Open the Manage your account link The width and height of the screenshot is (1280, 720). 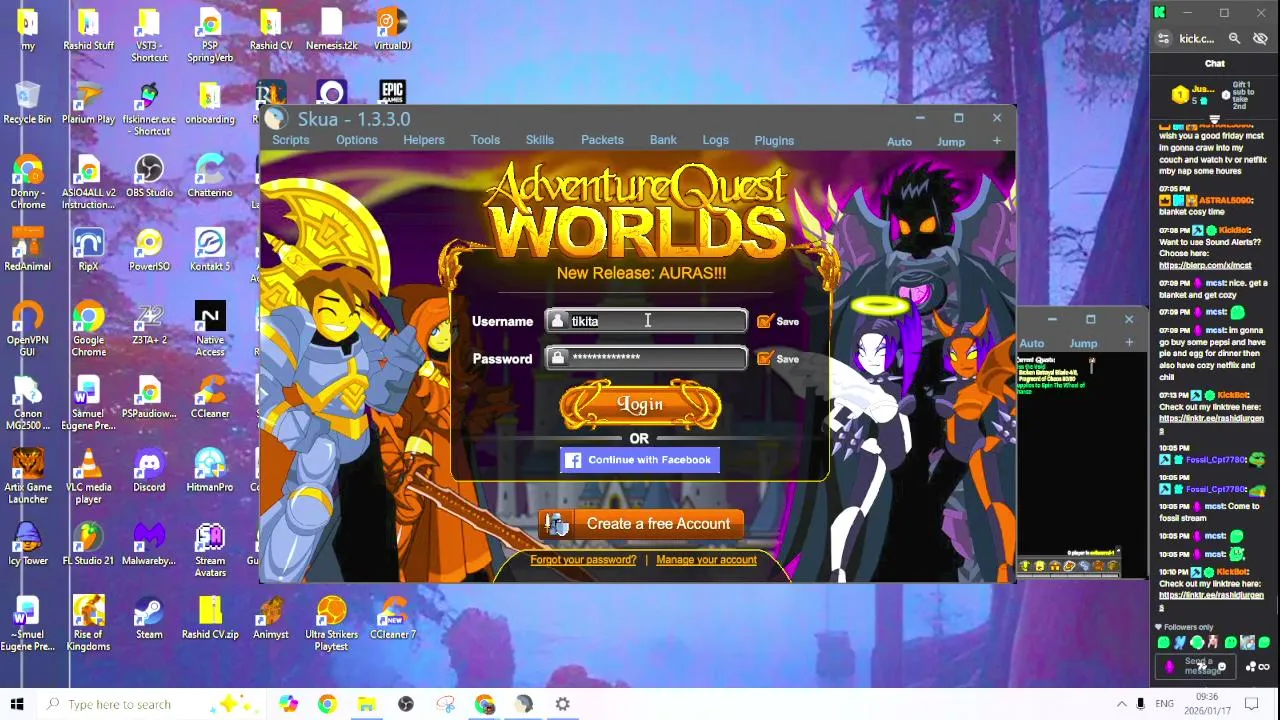point(706,560)
